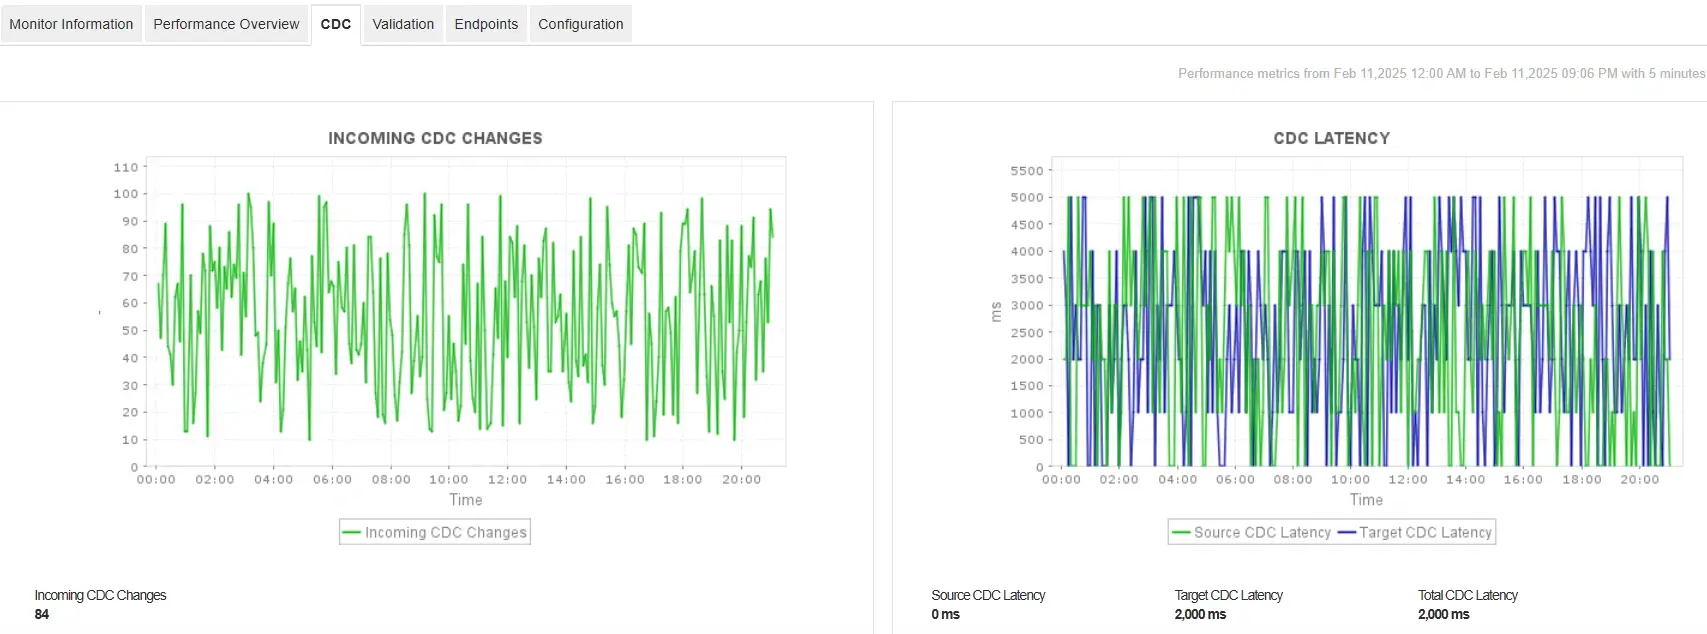This screenshot has height=634, width=1707.
Task: Click green line swatch for Incoming CDC Changes
Action: (x=351, y=532)
